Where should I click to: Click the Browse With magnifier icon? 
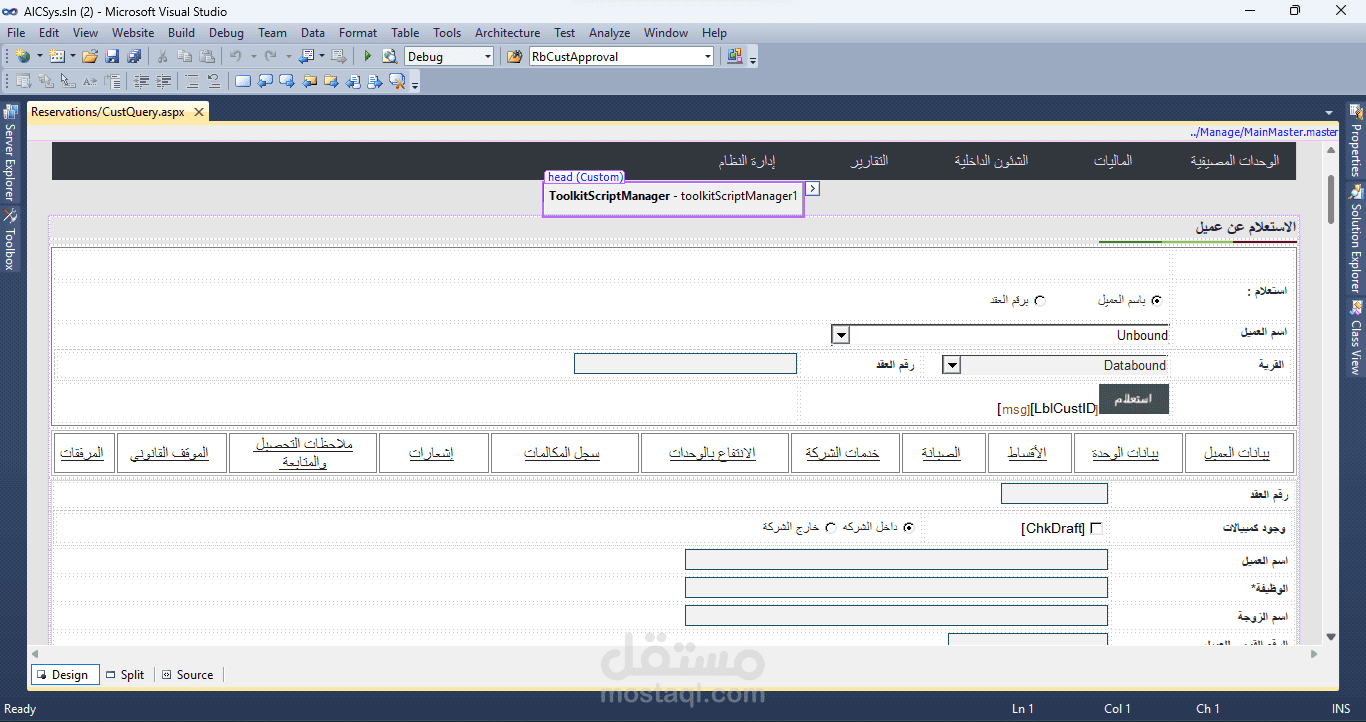click(x=390, y=56)
